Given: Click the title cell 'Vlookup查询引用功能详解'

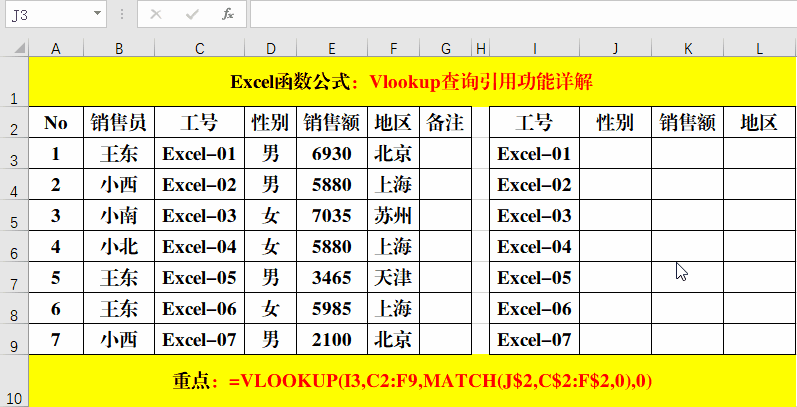Looking at the screenshot, I should pos(481,82).
